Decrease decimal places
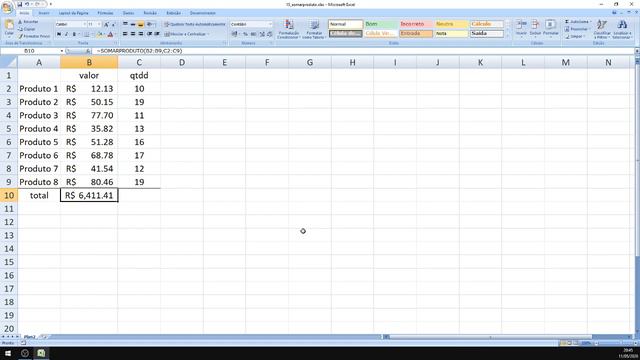Screen dimensions: 640x360 click(269, 34)
